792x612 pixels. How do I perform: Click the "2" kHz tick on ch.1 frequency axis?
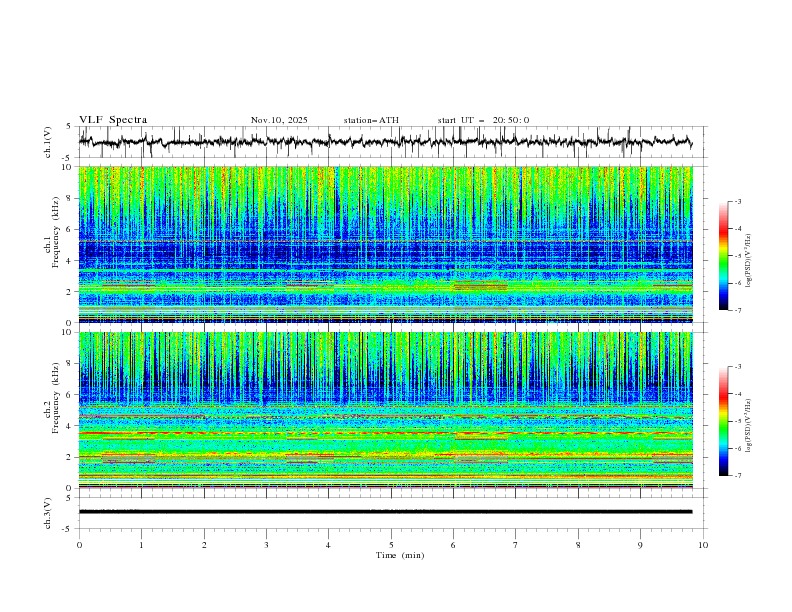coord(69,291)
